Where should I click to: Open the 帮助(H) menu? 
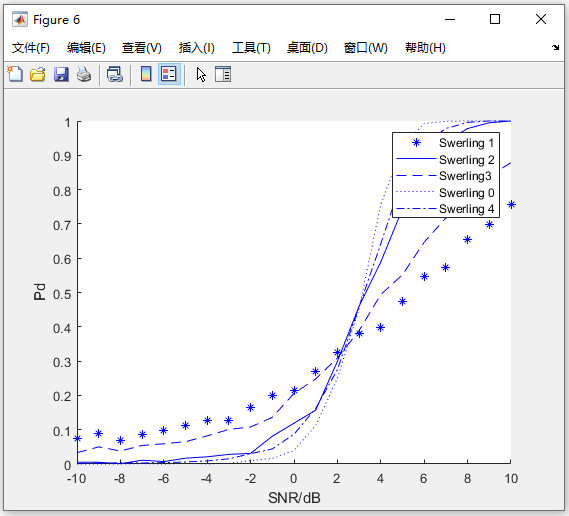pyautogui.click(x=425, y=48)
